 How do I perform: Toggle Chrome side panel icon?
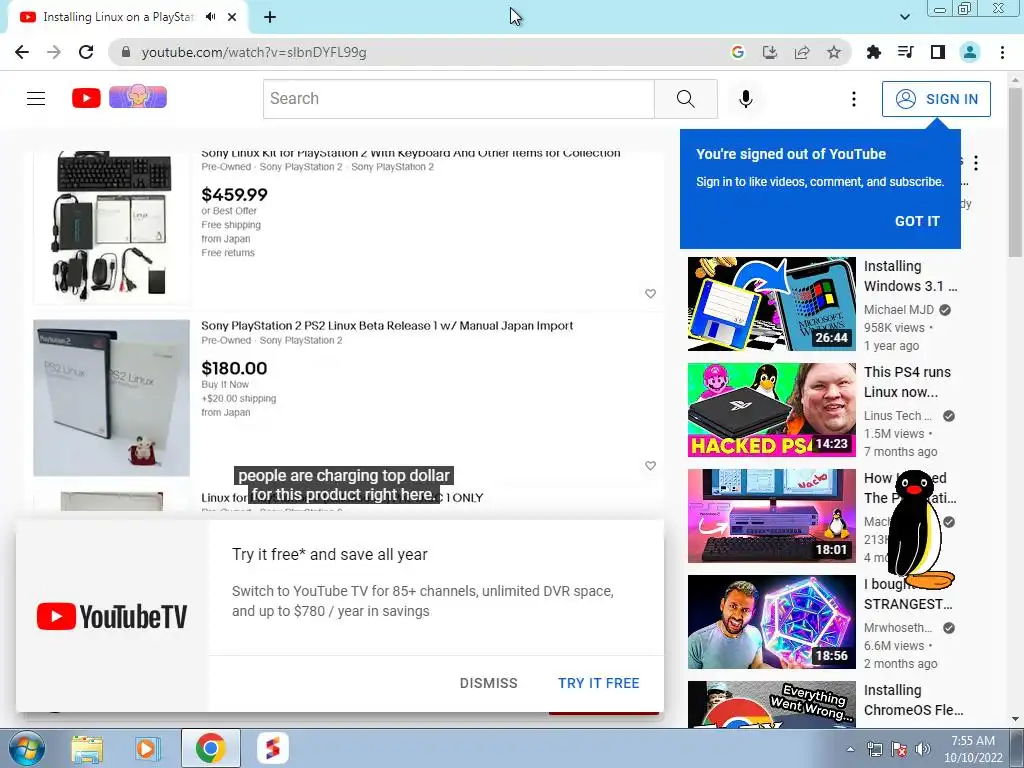point(938,52)
